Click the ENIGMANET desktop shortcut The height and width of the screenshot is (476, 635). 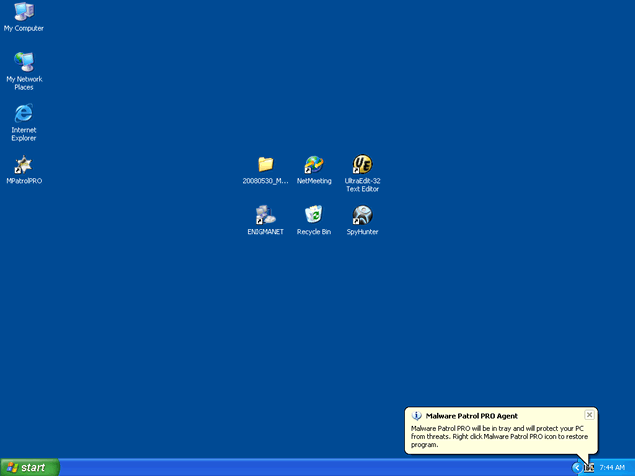[x=265, y=215]
